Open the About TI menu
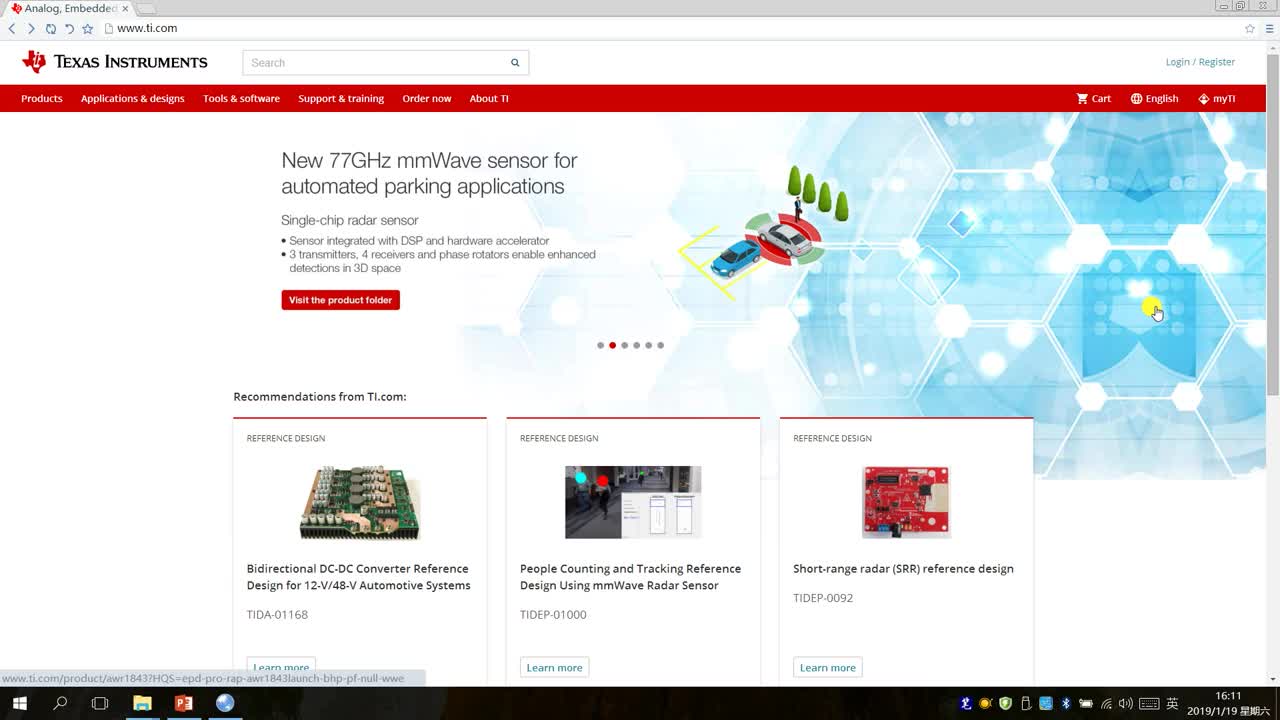1280x720 pixels. pyautogui.click(x=489, y=99)
